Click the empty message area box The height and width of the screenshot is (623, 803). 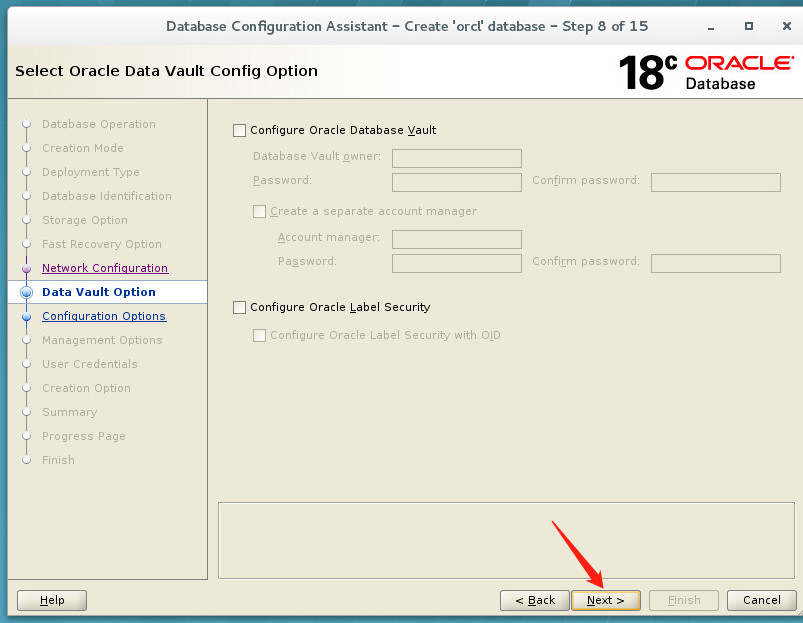click(506, 541)
